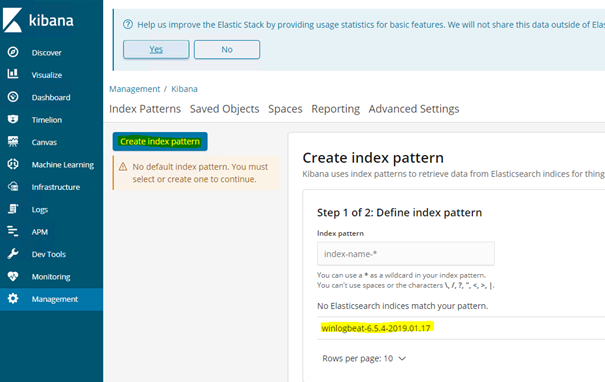Click the Kibana logo icon
Viewport: 605px width, 382px height.
[12, 20]
